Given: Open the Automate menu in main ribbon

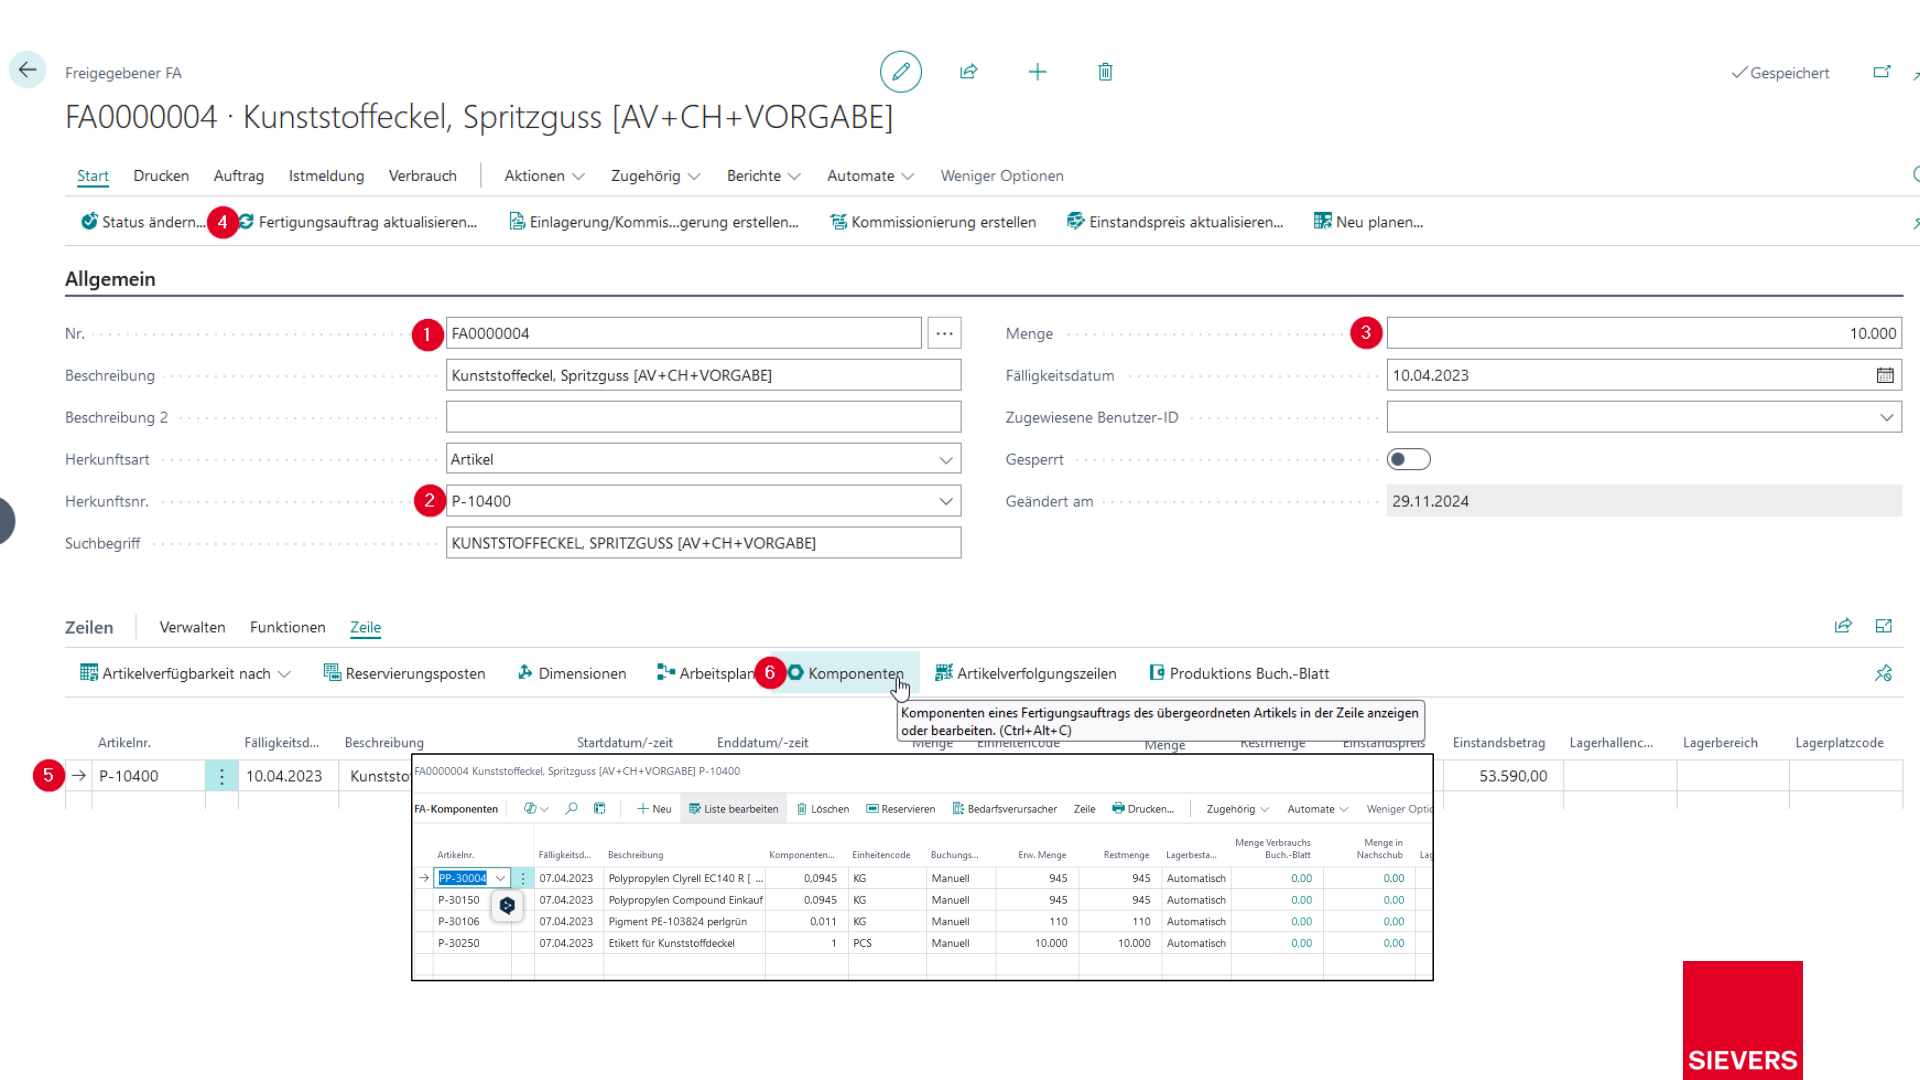Looking at the screenshot, I should (870, 176).
